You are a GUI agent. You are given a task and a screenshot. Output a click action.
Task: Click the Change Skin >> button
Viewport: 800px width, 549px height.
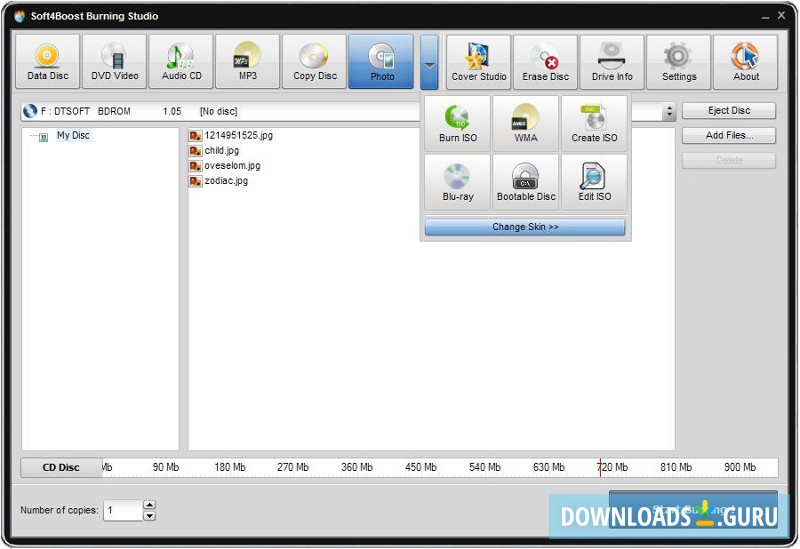click(525, 227)
